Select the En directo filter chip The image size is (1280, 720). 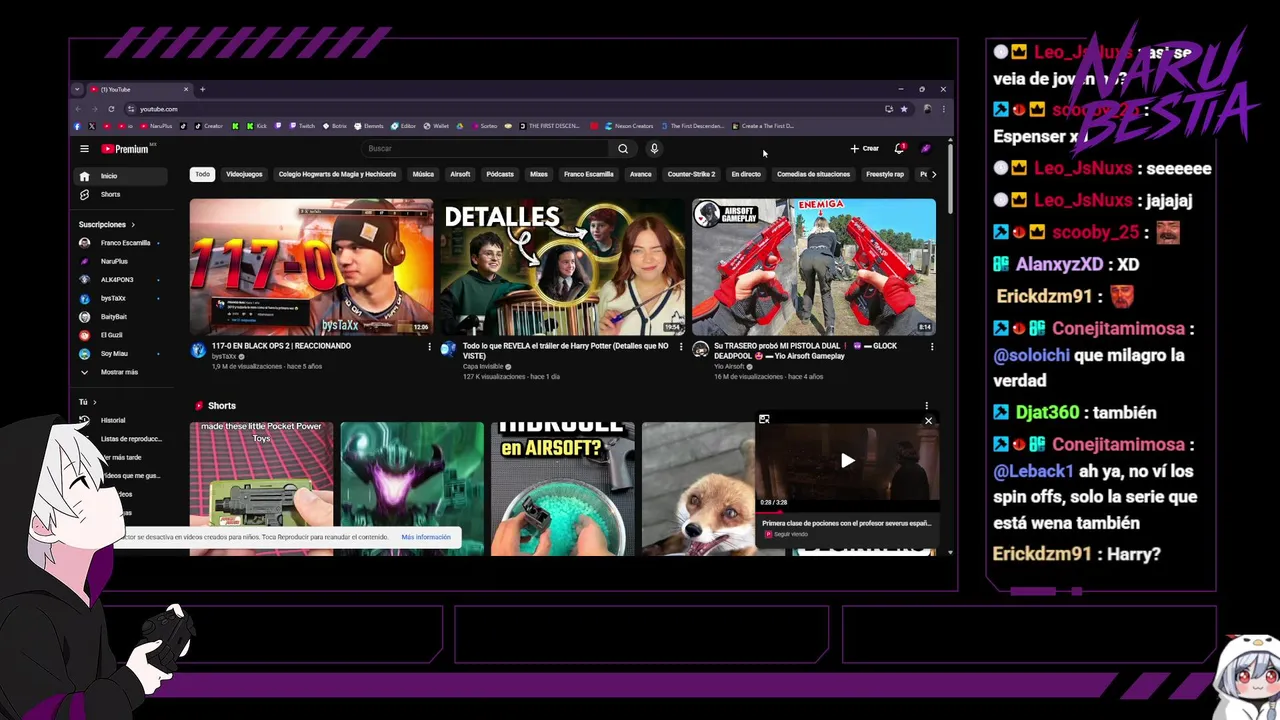point(746,174)
